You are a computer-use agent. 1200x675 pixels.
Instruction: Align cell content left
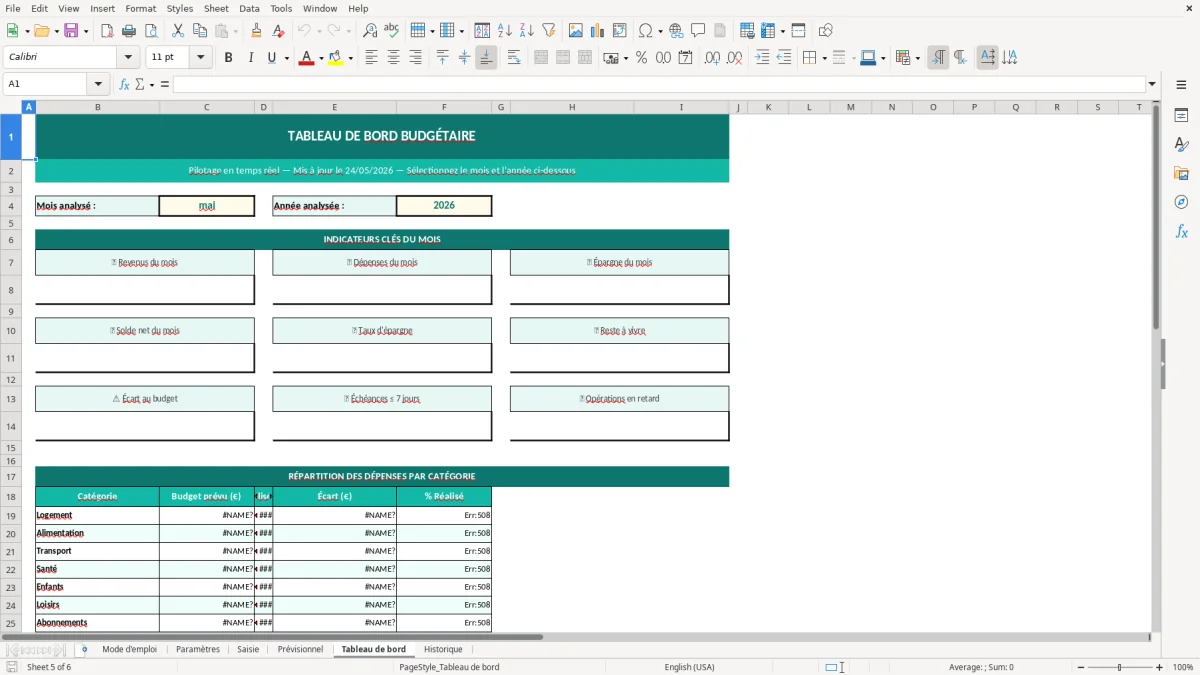point(371,58)
